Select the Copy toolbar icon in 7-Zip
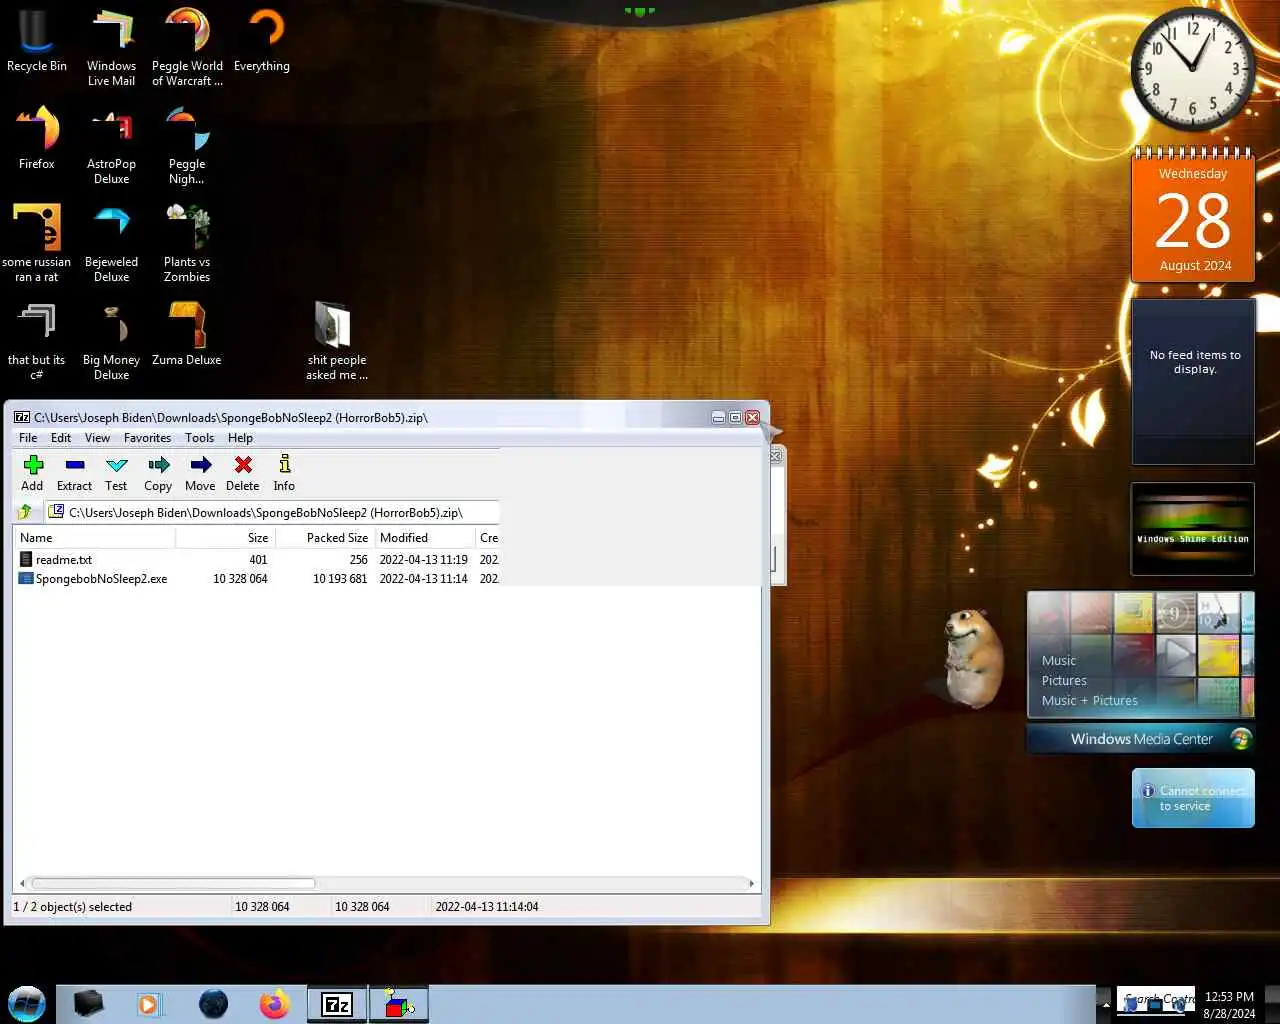 click(158, 473)
